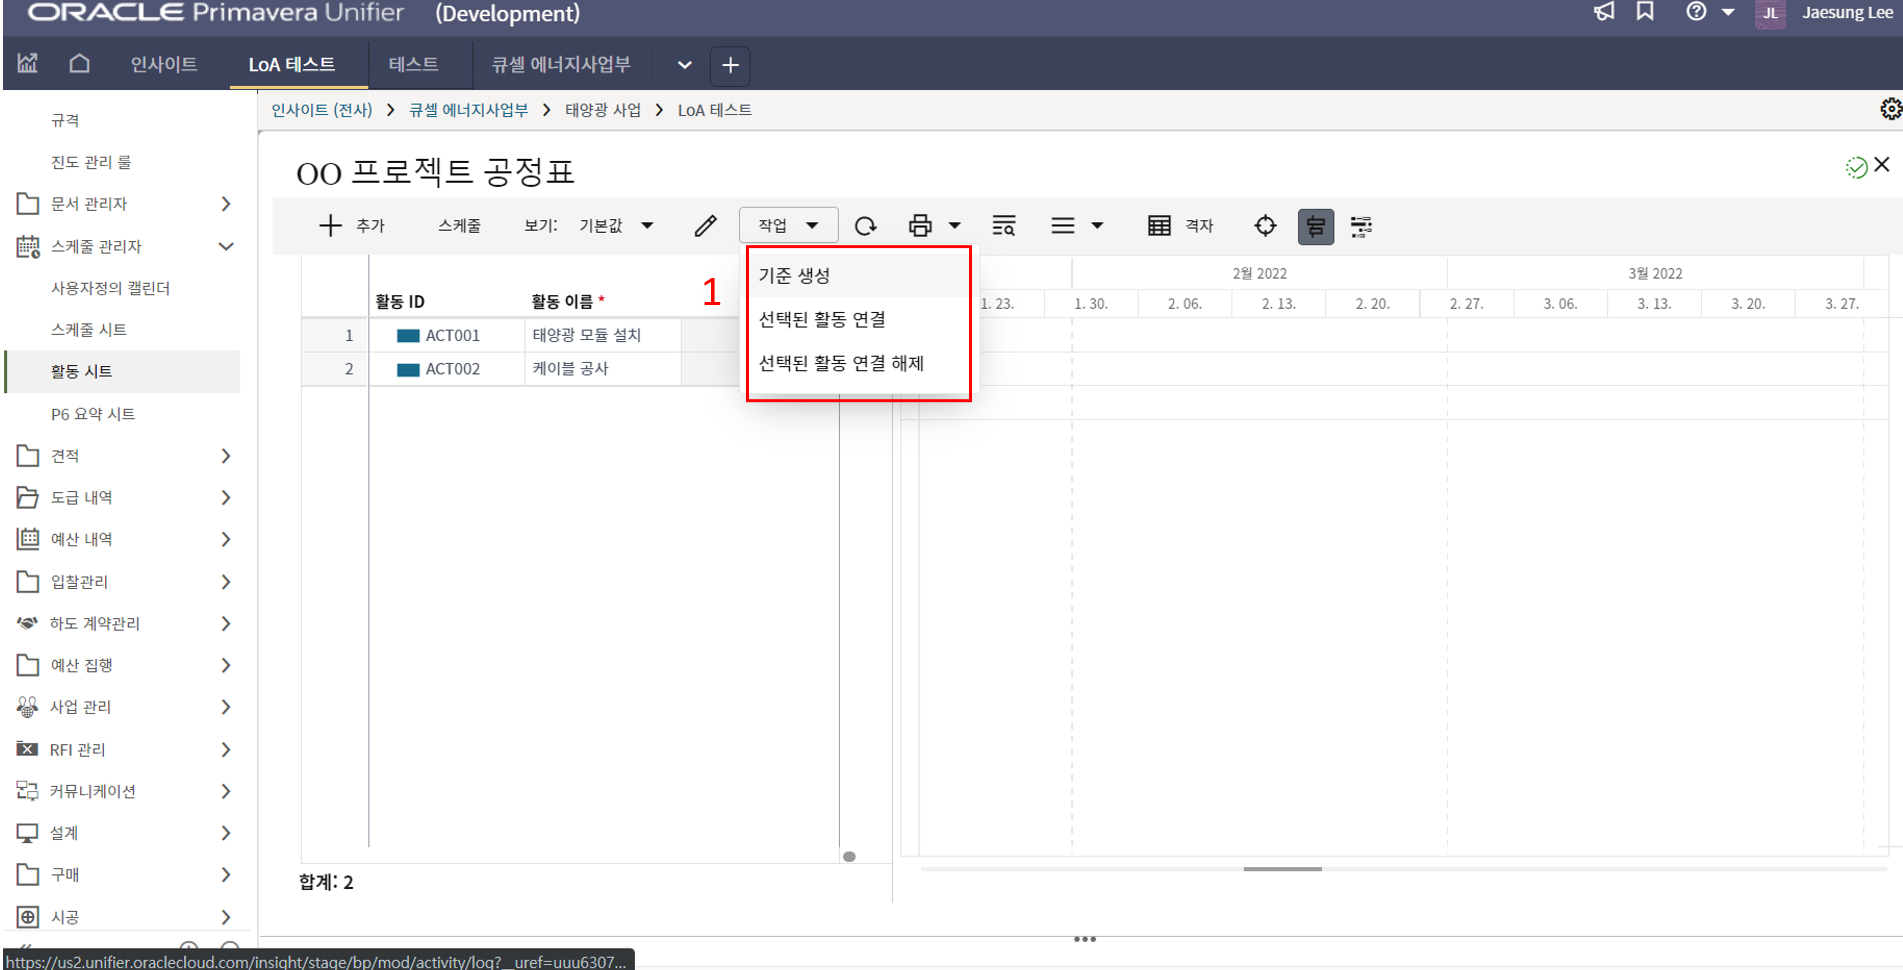Click the crosshair locate icon
This screenshot has height=970, width=1903.
point(1265,226)
